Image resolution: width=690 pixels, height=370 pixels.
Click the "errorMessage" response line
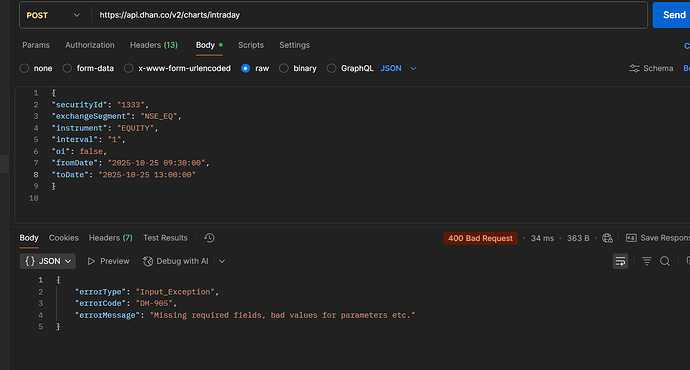coord(245,315)
